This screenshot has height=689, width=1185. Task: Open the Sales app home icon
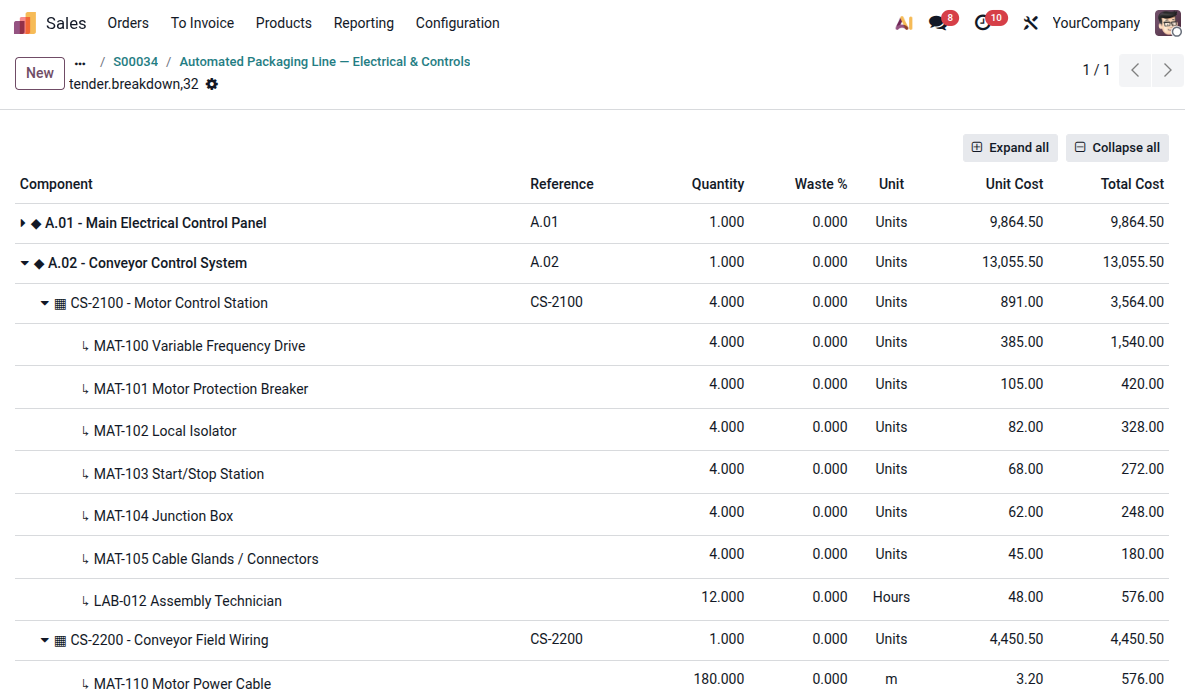coord(25,23)
